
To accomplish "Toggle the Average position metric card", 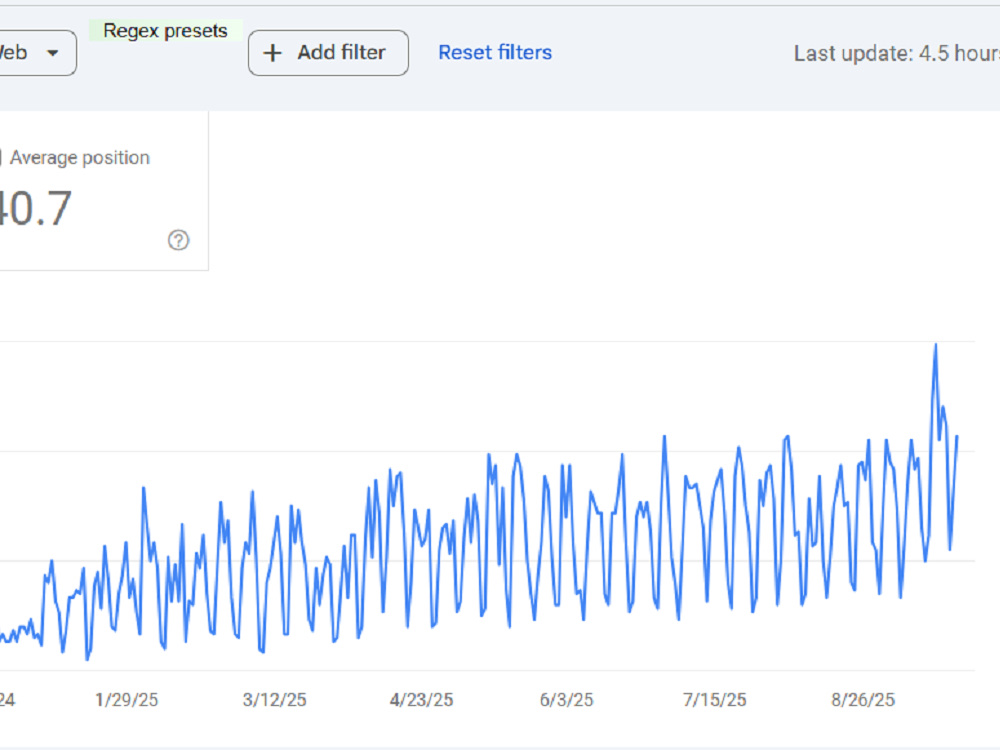I will tap(102, 190).
